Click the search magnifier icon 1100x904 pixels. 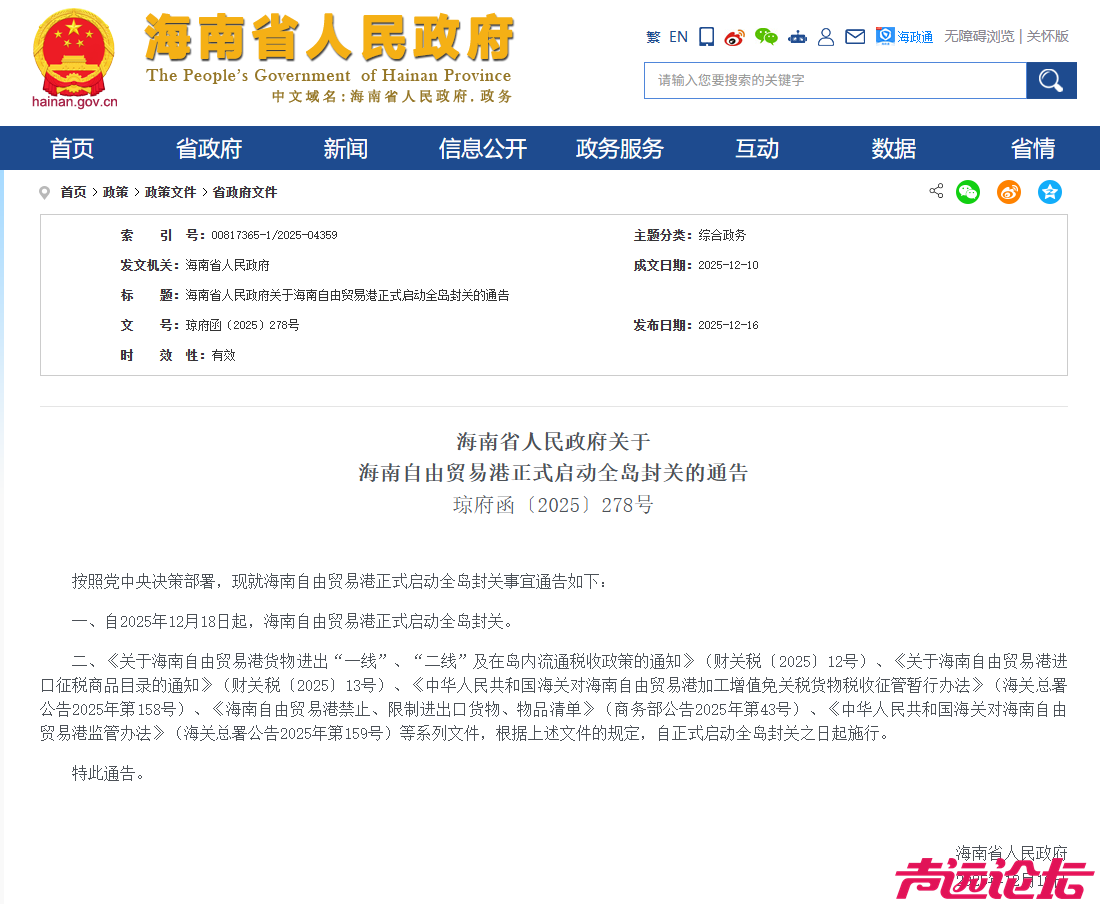coord(1051,80)
